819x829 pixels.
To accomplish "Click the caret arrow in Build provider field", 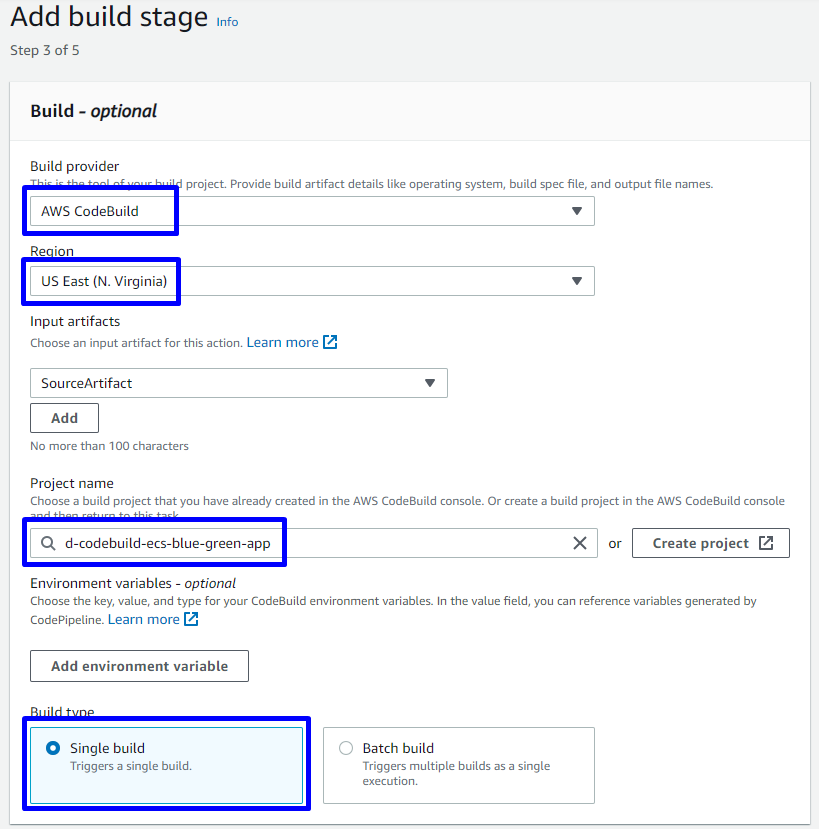I will (576, 211).
